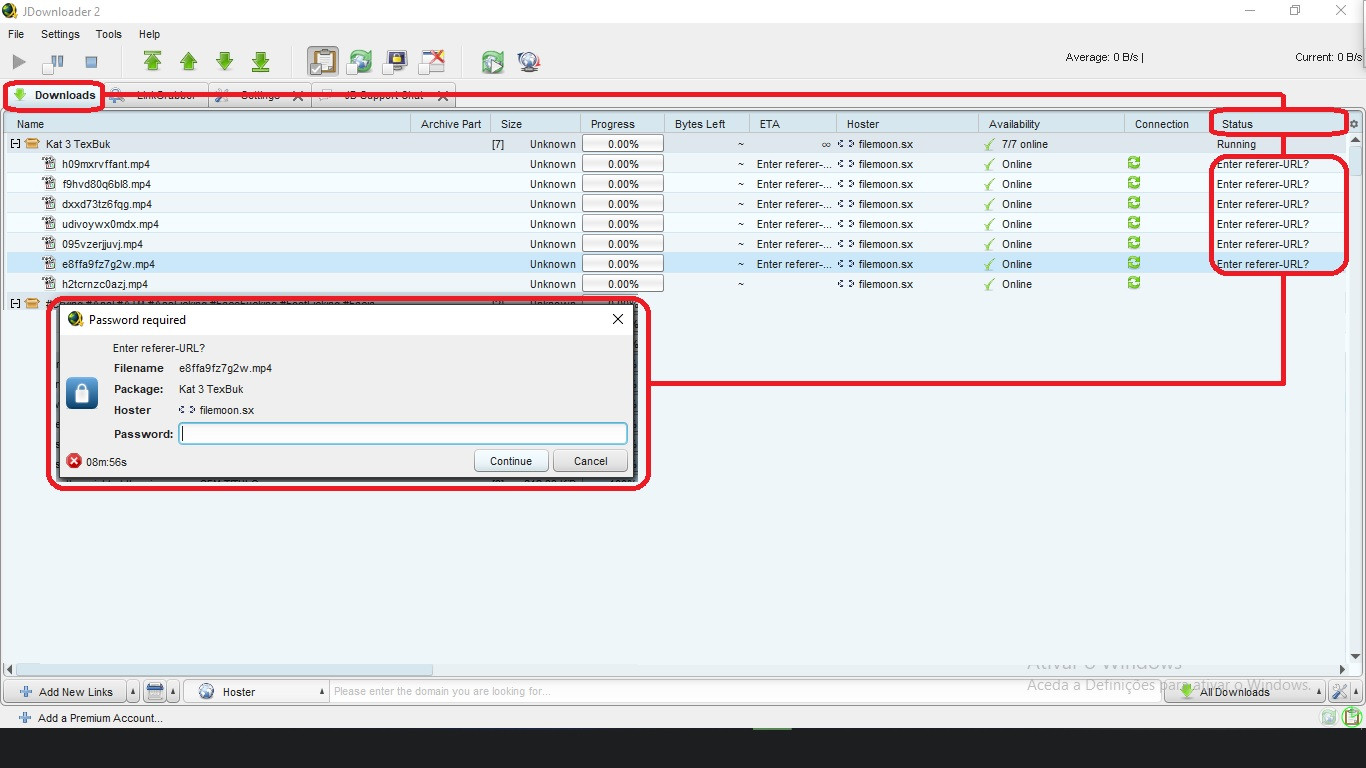The height and width of the screenshot is (768, 1366).
Task: Click connection icon for dxxd73tz6fqg.mp4
Action: coord(1134,203)
